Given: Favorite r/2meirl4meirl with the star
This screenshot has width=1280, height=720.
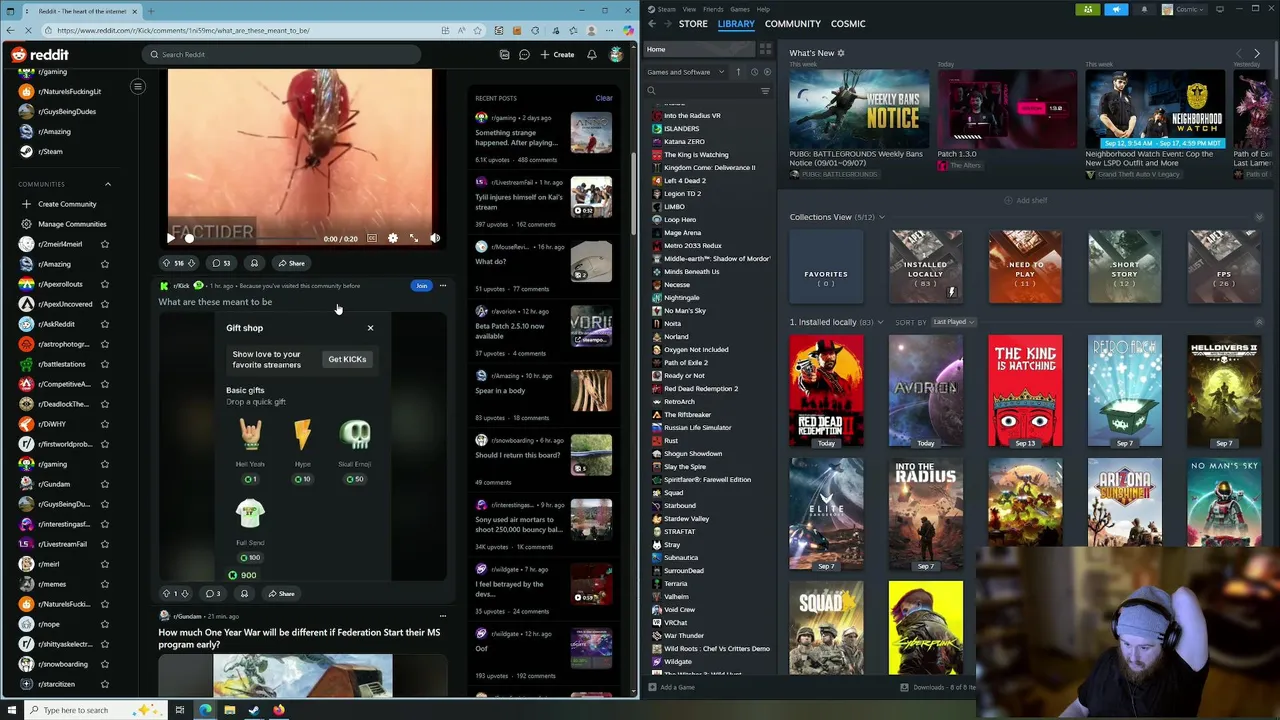Looking at the screenshot, I should [105, 244].
